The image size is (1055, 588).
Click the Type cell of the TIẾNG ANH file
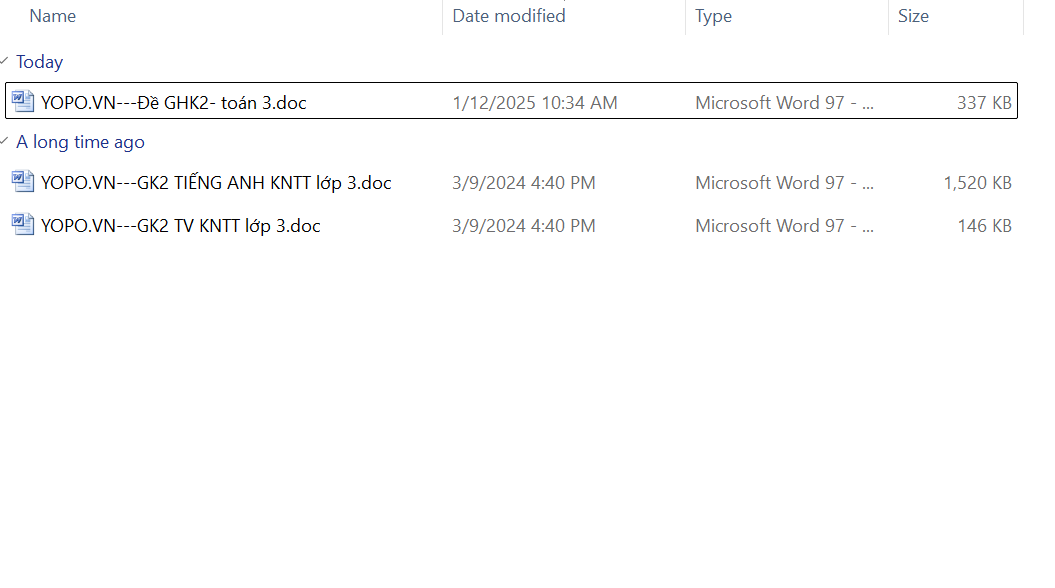tap(784, 183)
